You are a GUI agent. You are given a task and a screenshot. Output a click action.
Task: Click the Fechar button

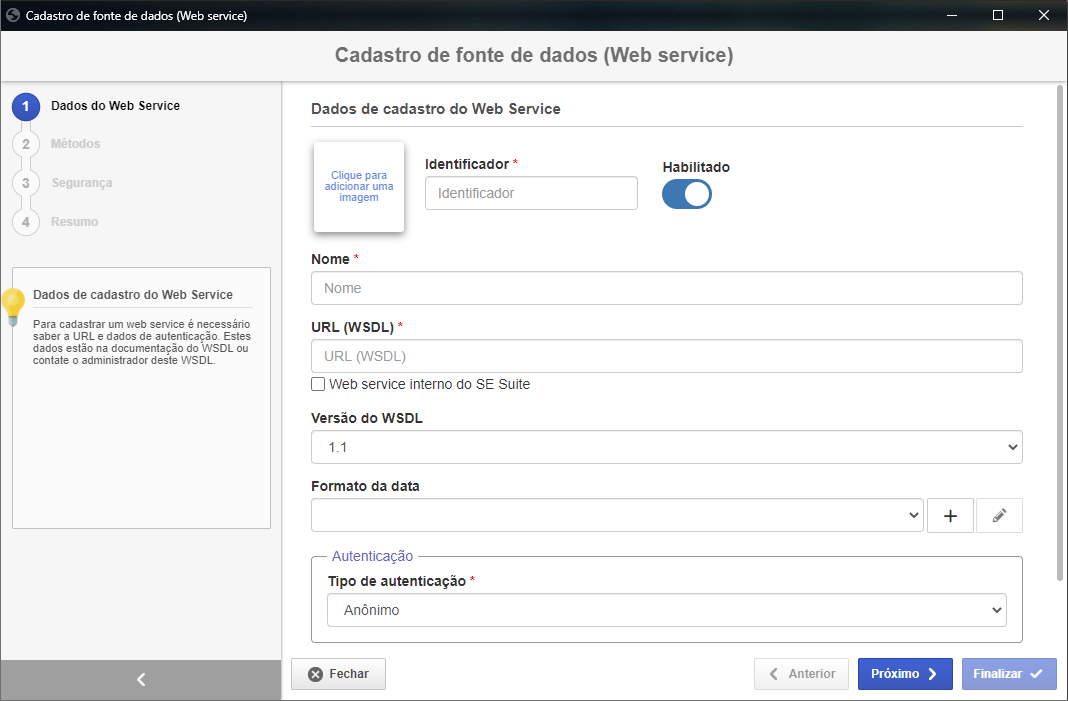click(x=339, y=674)
